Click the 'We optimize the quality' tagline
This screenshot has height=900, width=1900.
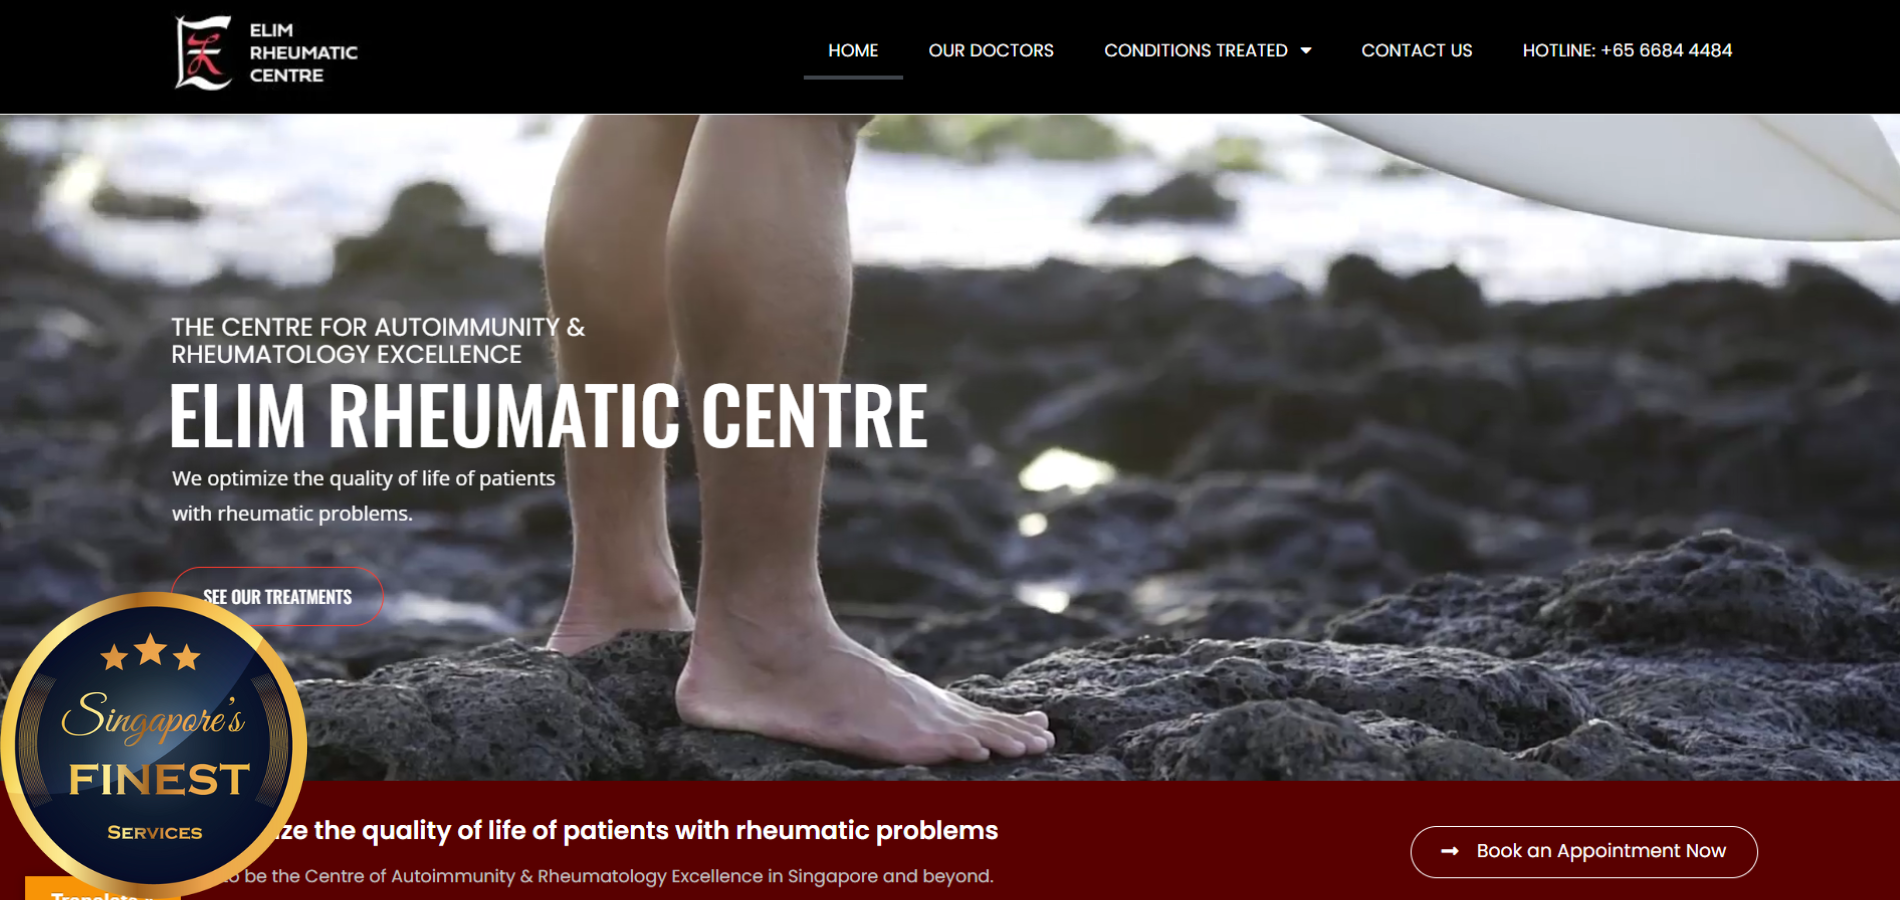click(363, 496)
